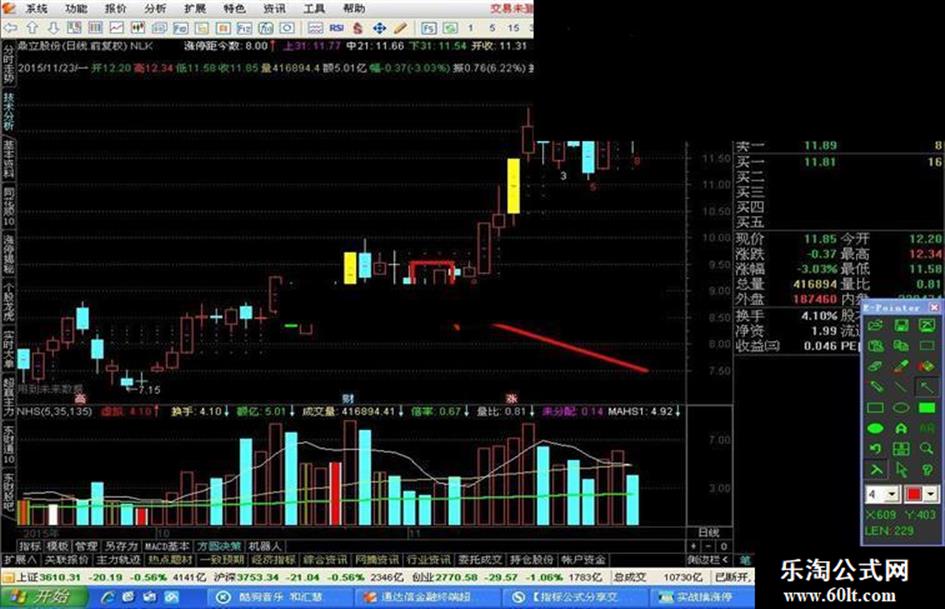The image size is (945, 609).
Task: Select E-Pointer filled rectangle tool
Action: [x=926, y=408]
